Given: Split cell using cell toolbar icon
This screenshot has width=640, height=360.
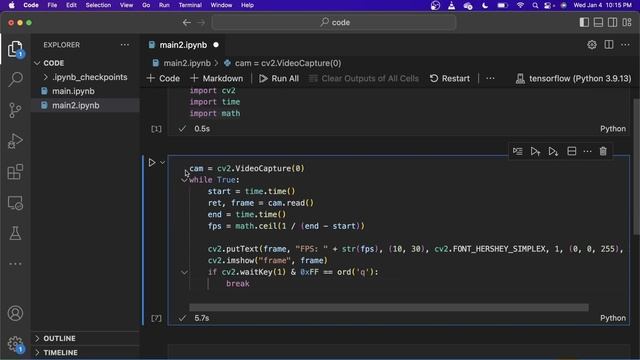Looking at the screenshot, I should tap(572, 151).
